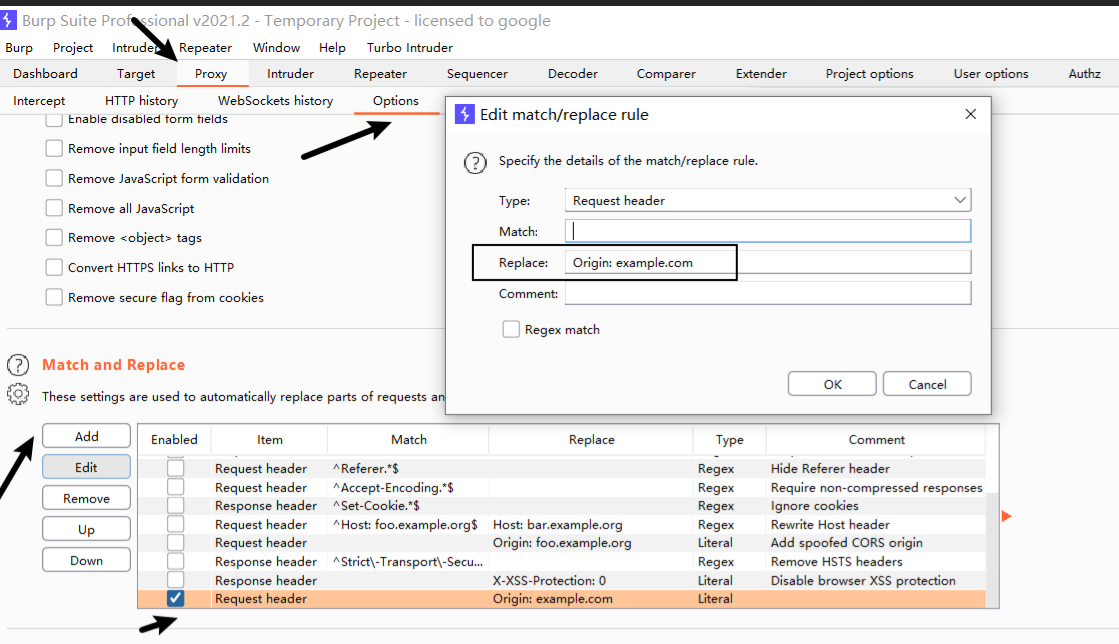Enable the Disable browser XSS protection rule

click(175, 580)
